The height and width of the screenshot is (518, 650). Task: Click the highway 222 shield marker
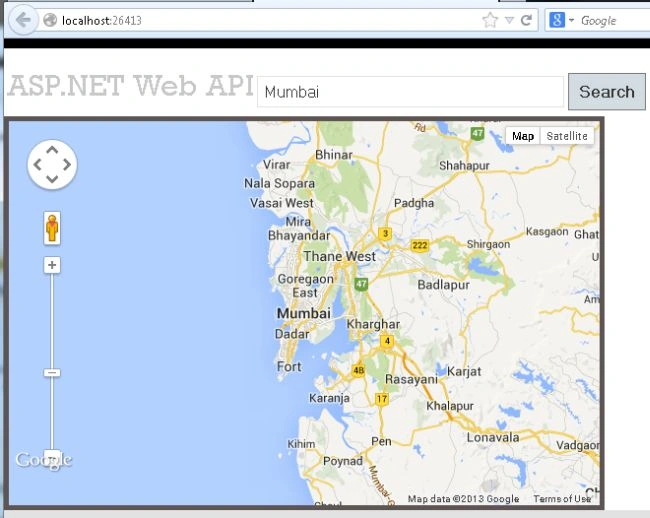pyautogui.click(x=420, y=245)
